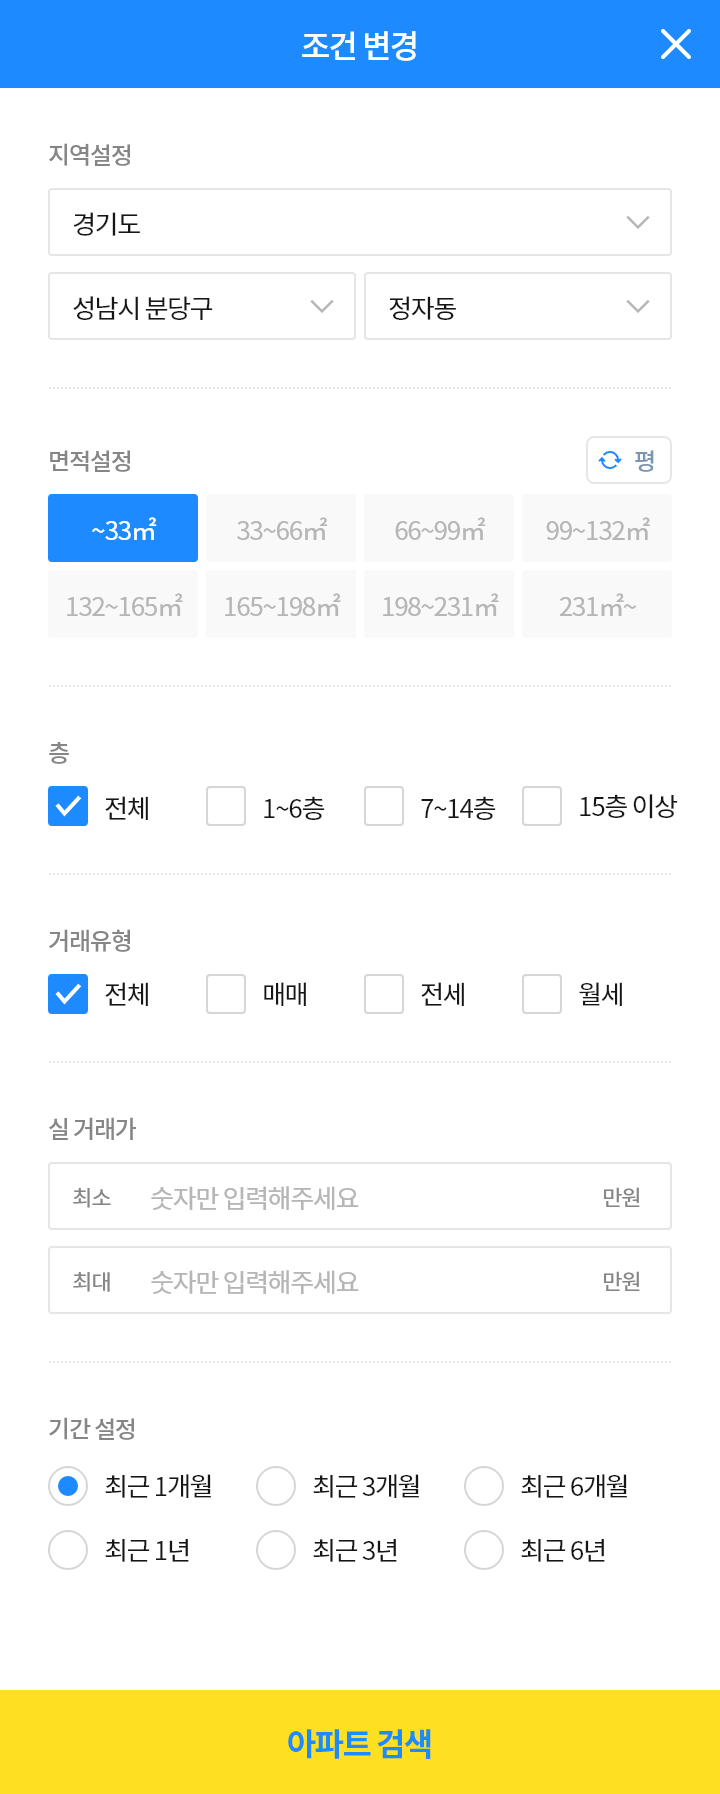
Task: Click the 최소 price input field
Action: pyautogui.click(x=360, y=1196)
